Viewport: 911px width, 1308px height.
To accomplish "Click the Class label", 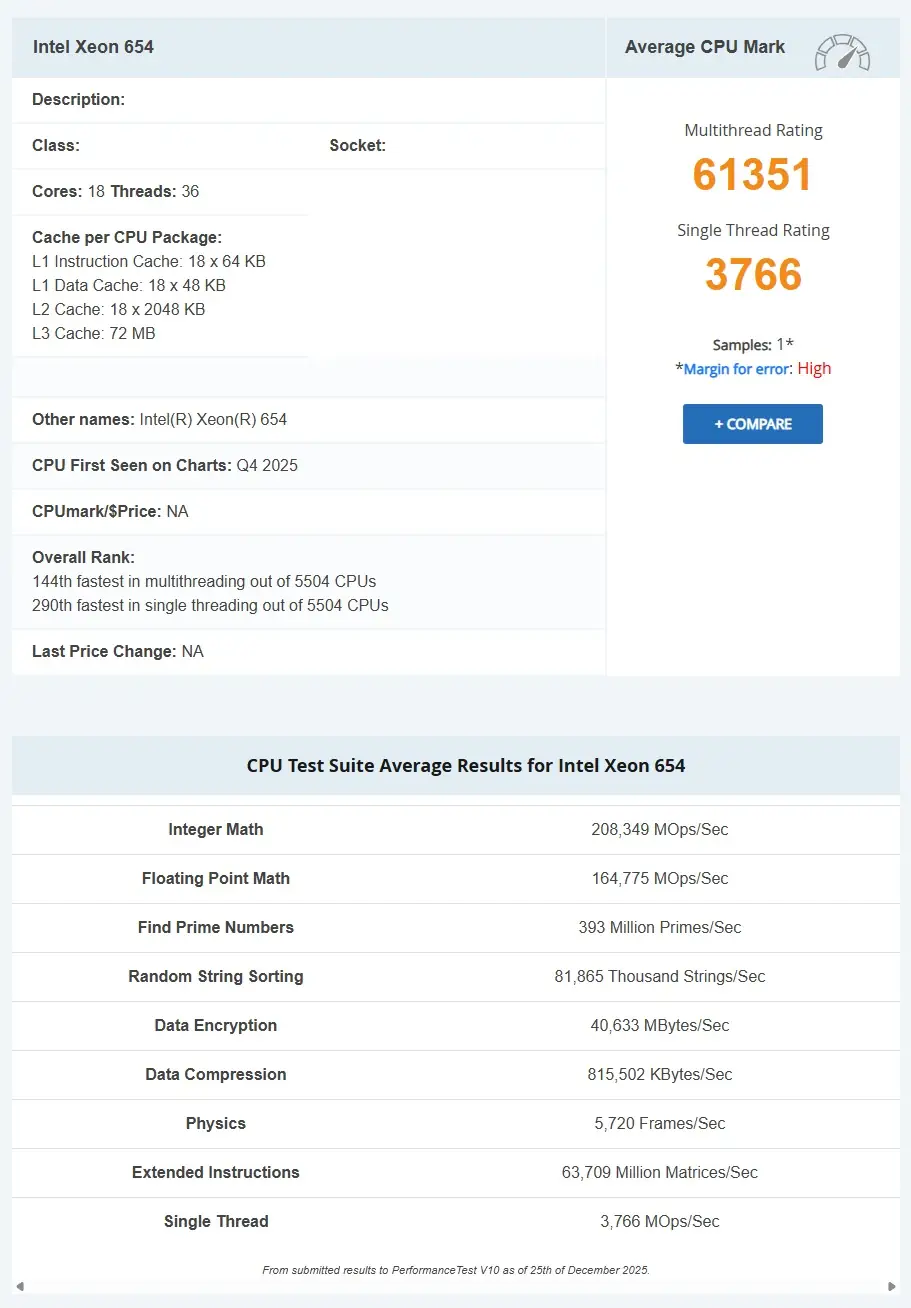I will [56, 146].
